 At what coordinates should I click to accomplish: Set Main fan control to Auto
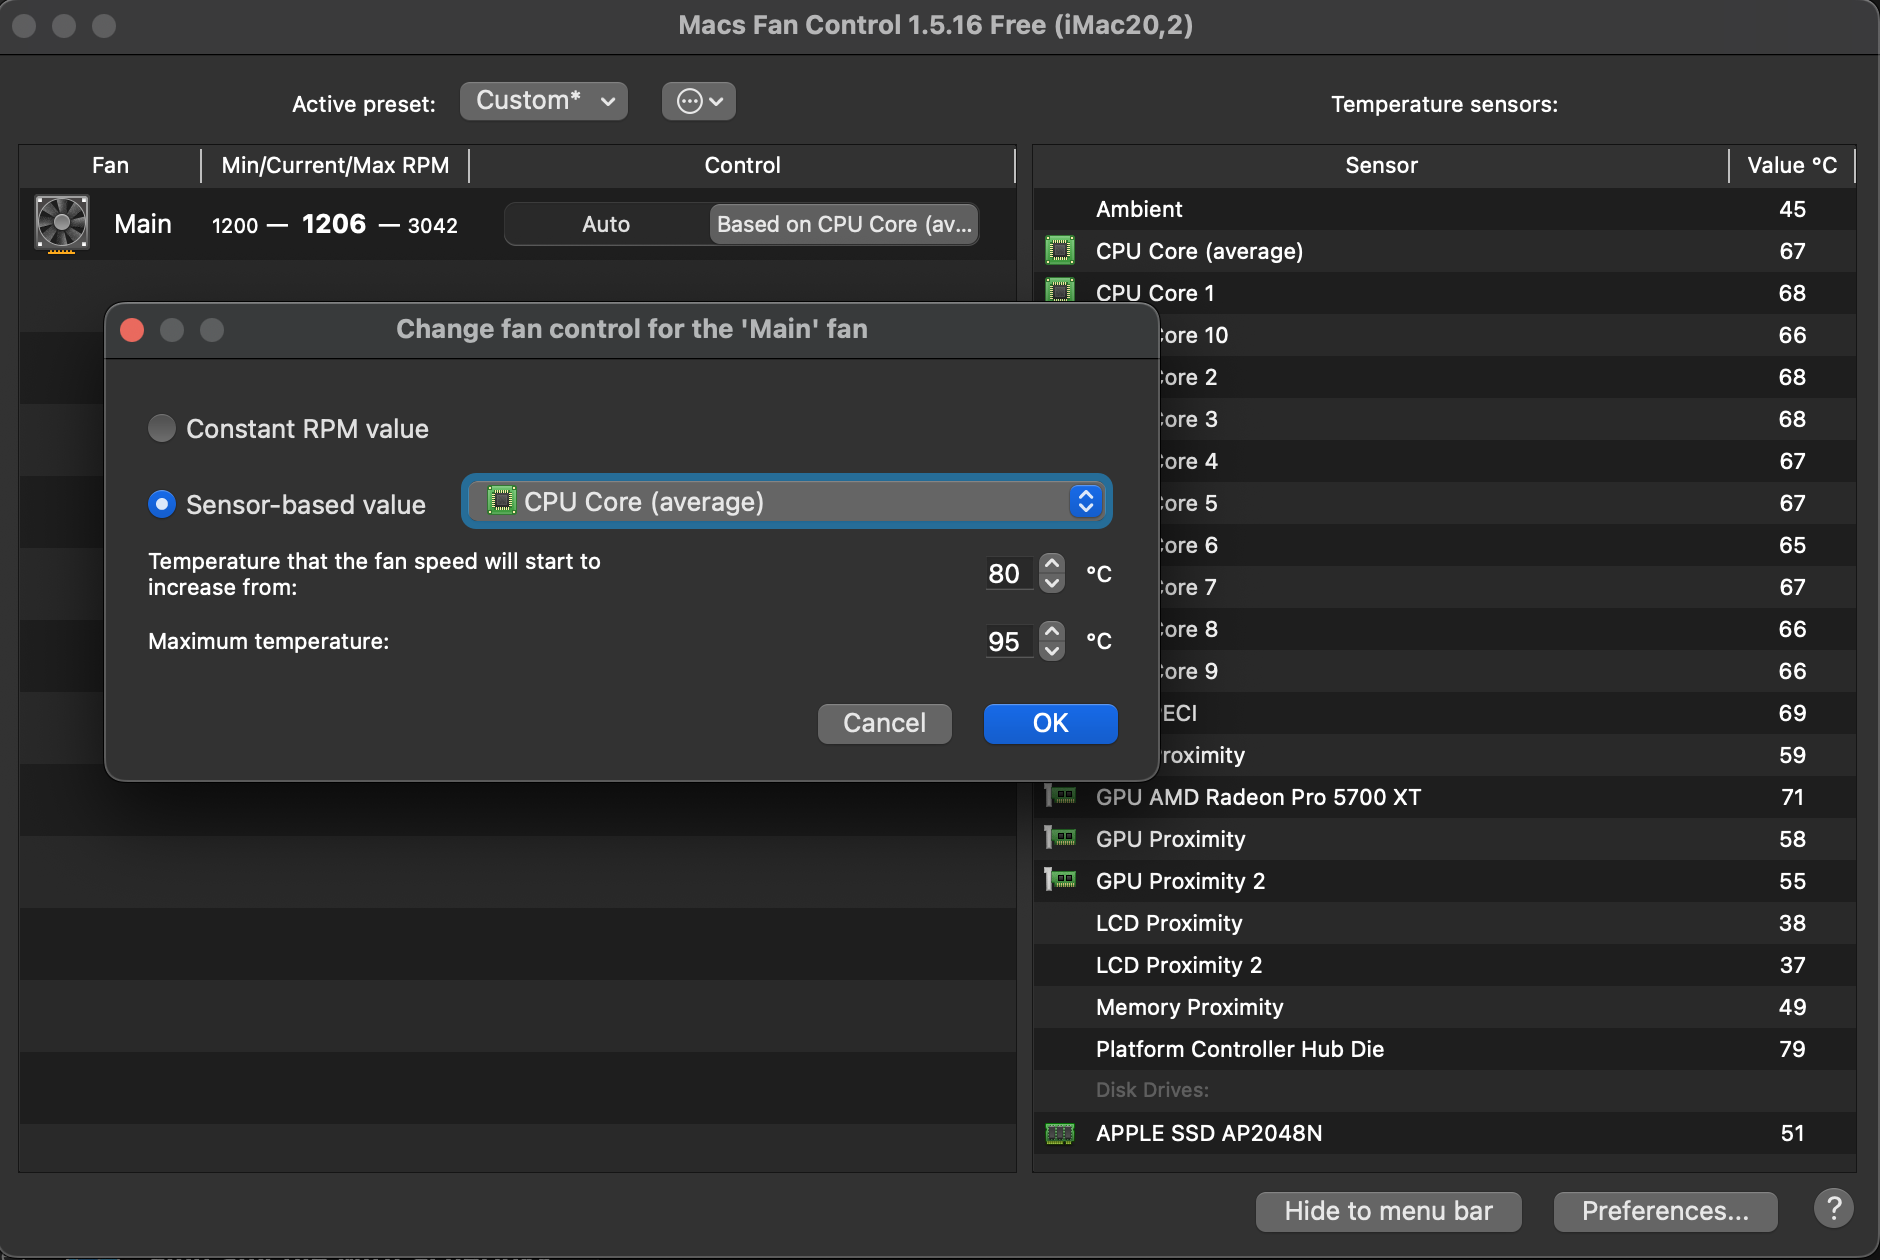[606, 224]
